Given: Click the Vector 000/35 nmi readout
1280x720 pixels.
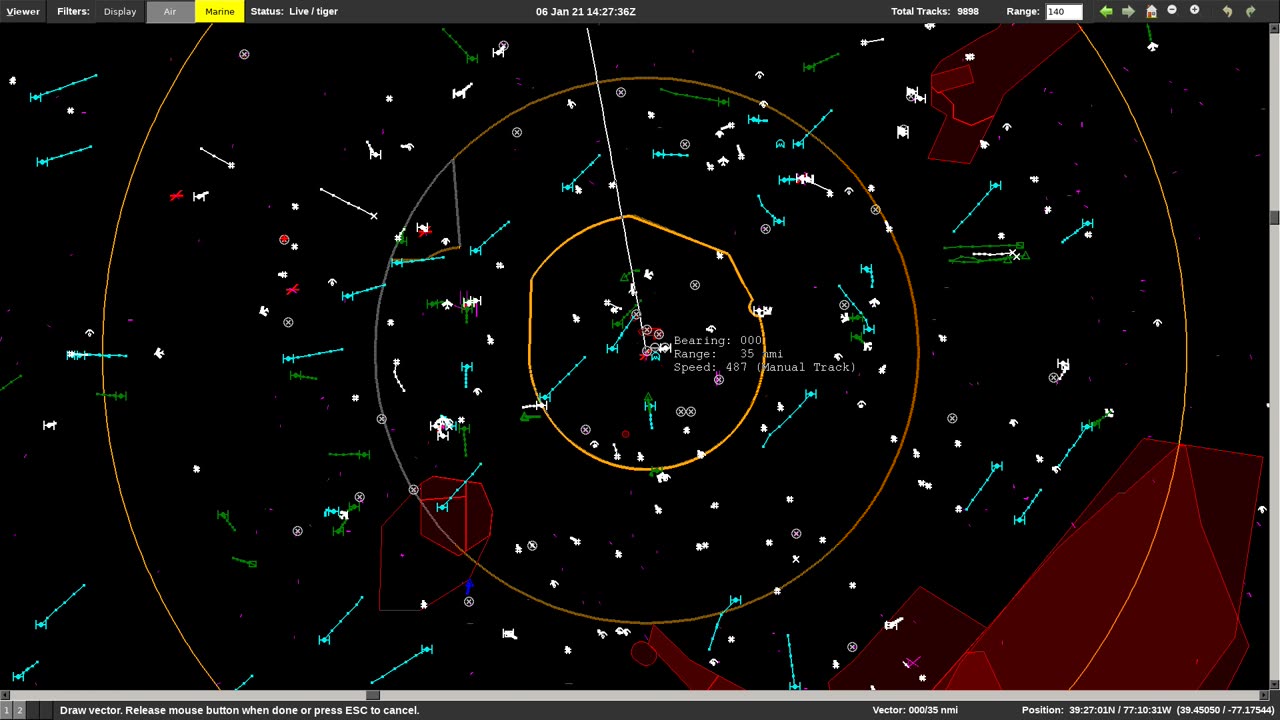Looking at the screenshot, I should point(915,710).
